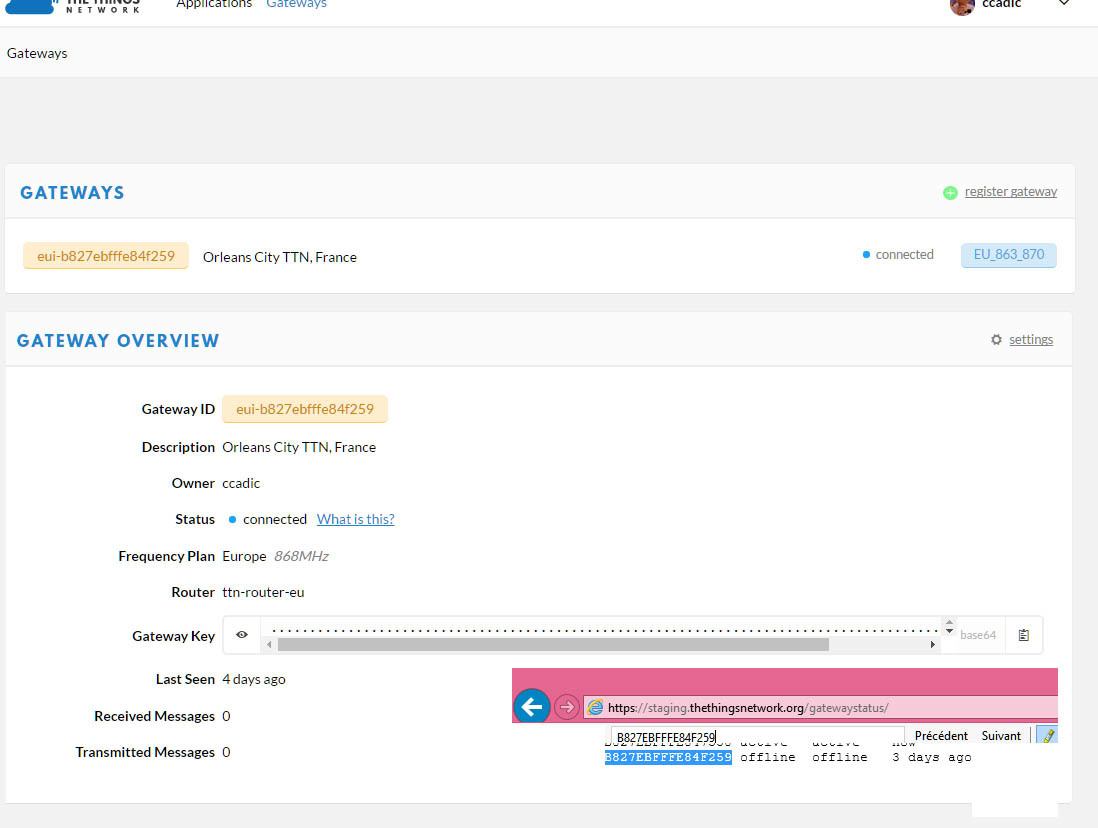The height and width of the screenshot is (828, 1098).
Task: Click the highlighter icon in the find bar
Action: (1048, 735)
